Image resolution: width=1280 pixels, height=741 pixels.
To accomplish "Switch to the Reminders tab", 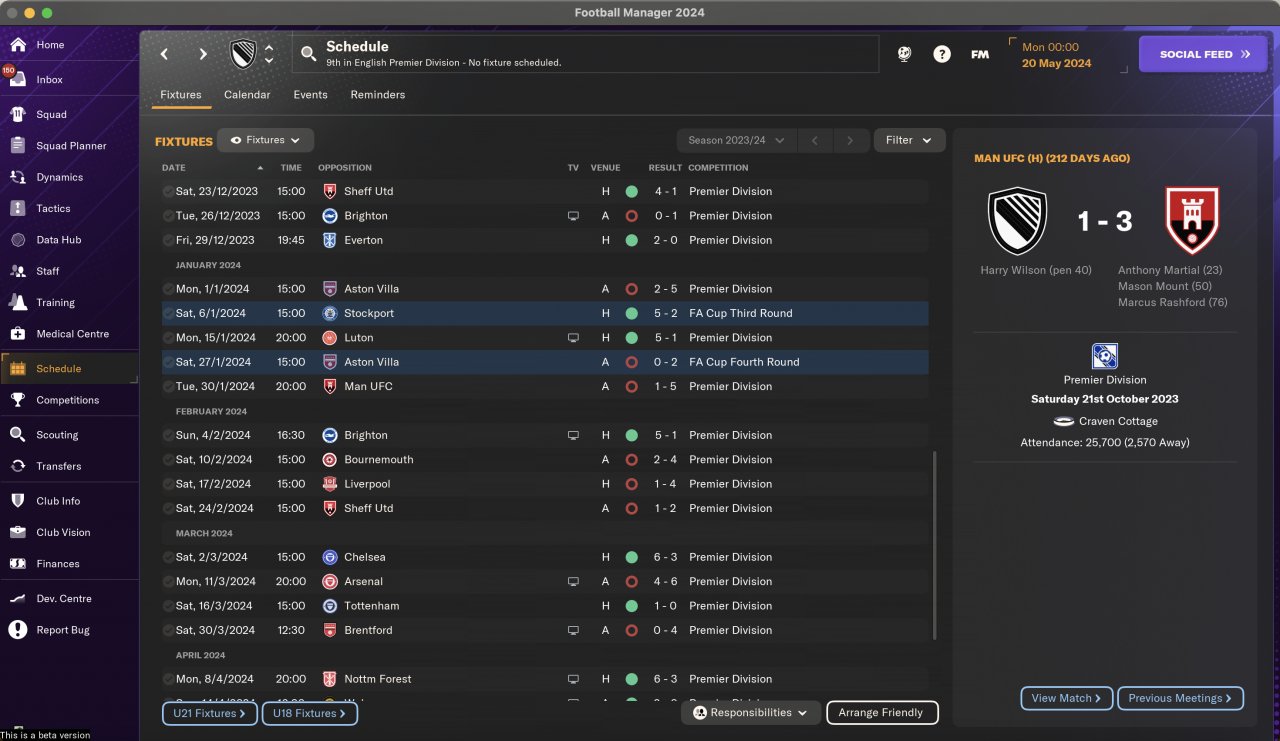I will (x=378, y=95).
